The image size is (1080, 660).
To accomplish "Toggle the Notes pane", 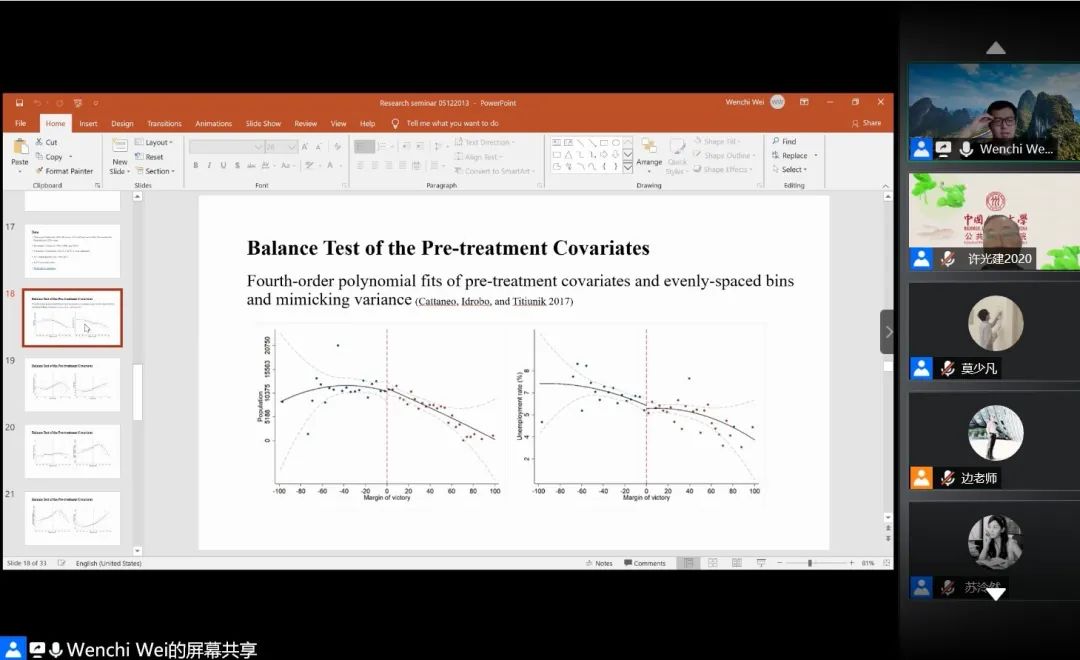I will pyautogui.click(x=599, y=563).
